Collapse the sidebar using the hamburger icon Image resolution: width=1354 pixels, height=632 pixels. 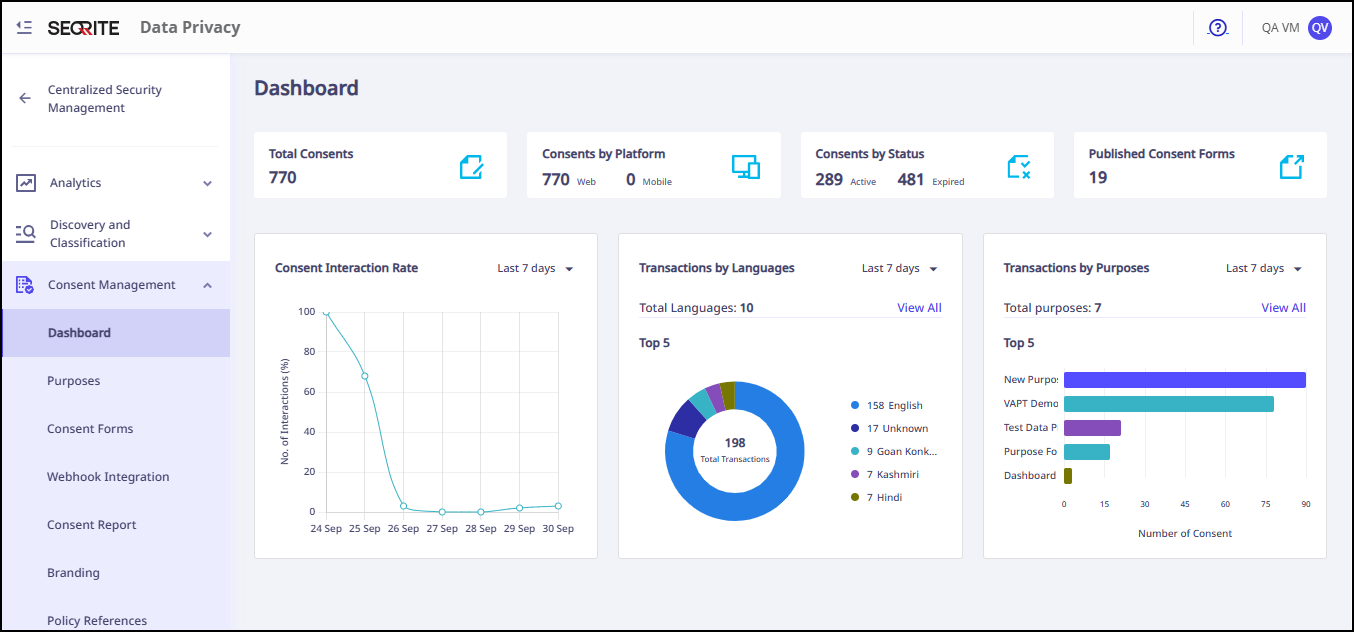click(24, 28)
